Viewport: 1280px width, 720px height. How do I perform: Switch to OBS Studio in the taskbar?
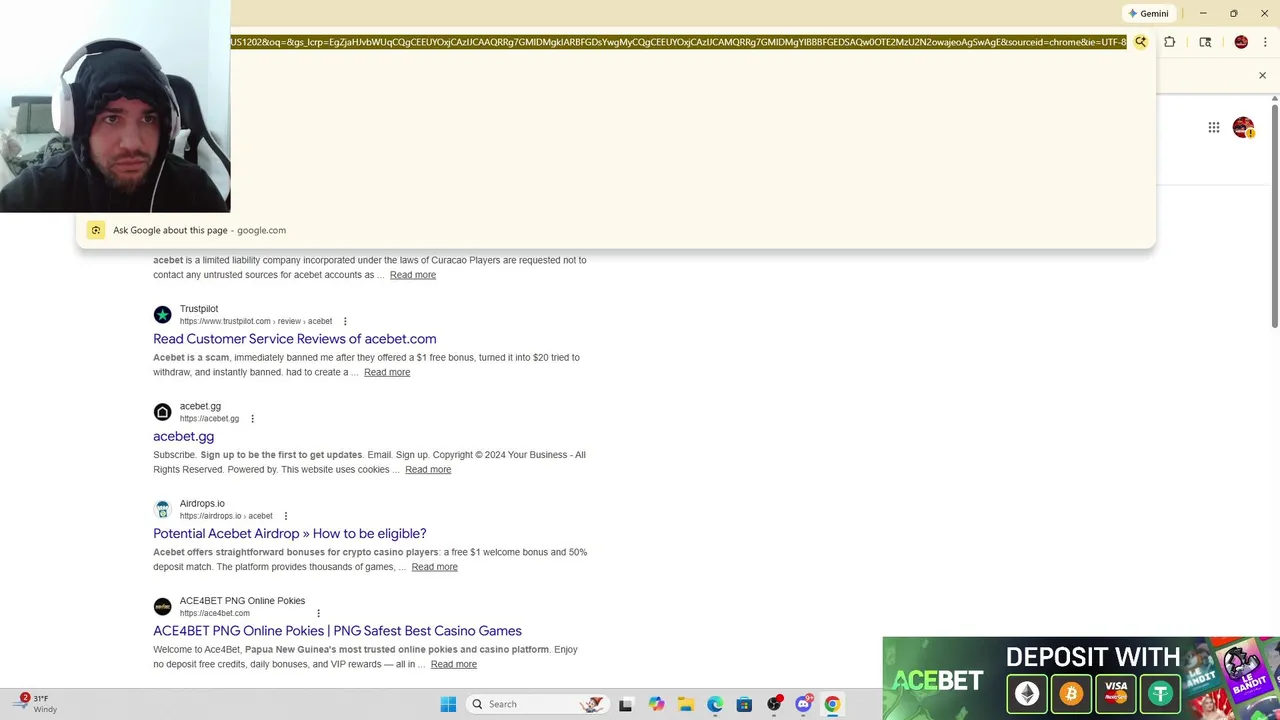[774, 704]
